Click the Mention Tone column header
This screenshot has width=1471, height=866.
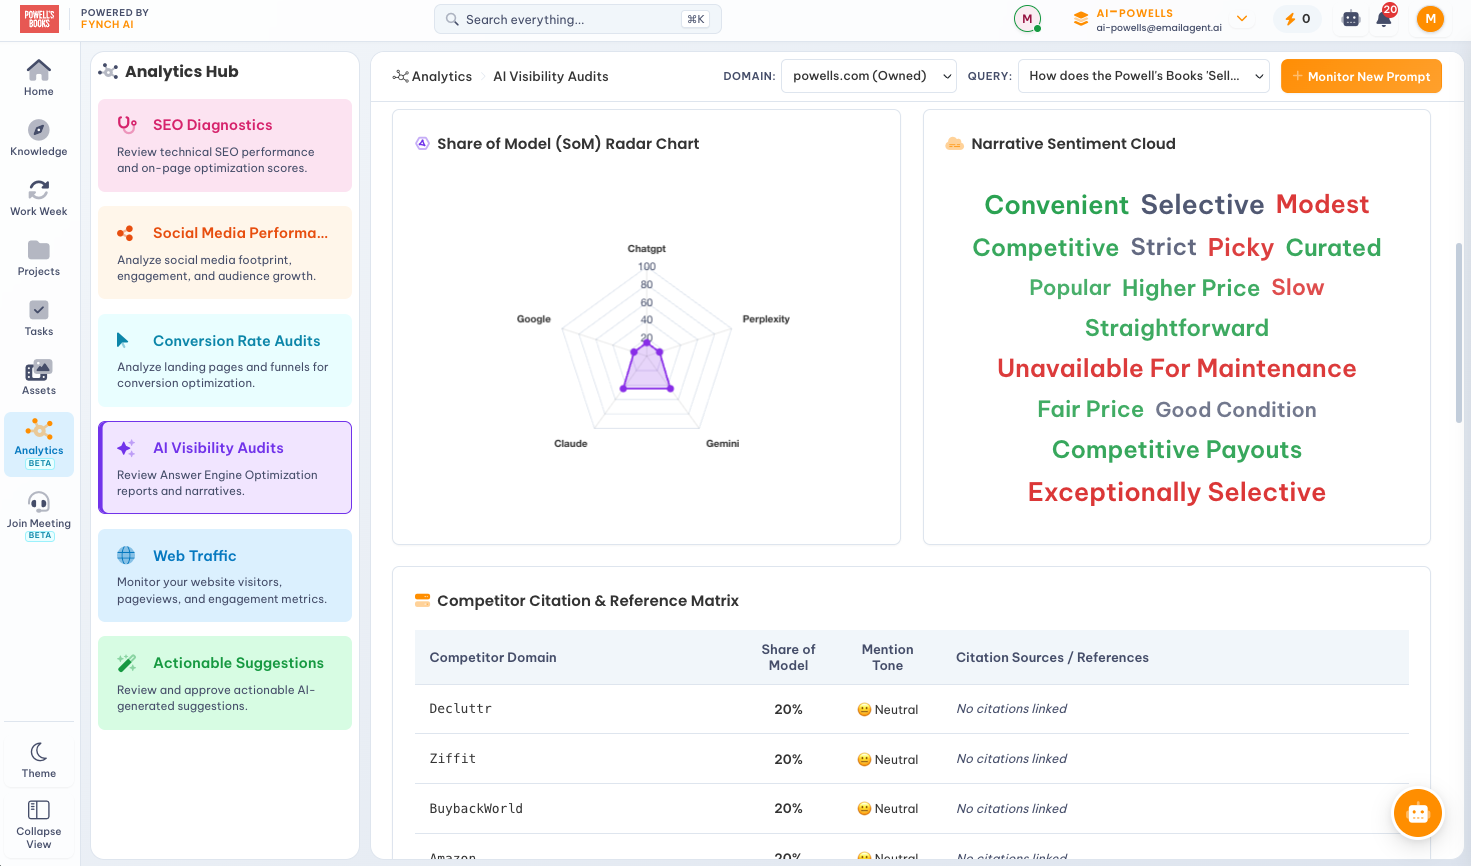pyautogui.click(x=887, y=657)
